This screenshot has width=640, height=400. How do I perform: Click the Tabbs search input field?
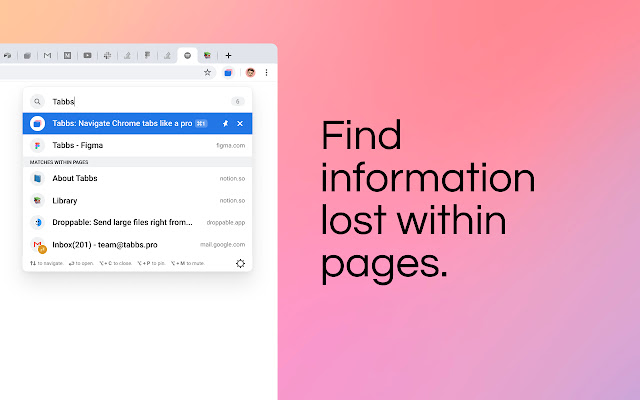tap(139, 102)
